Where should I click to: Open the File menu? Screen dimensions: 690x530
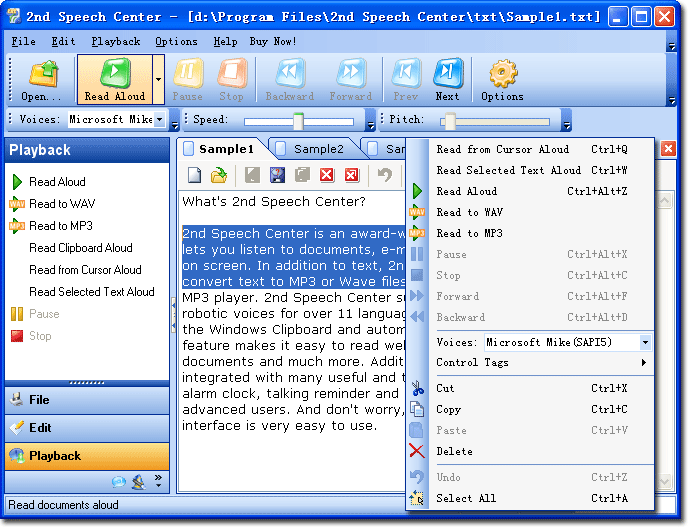coord(23,41)
